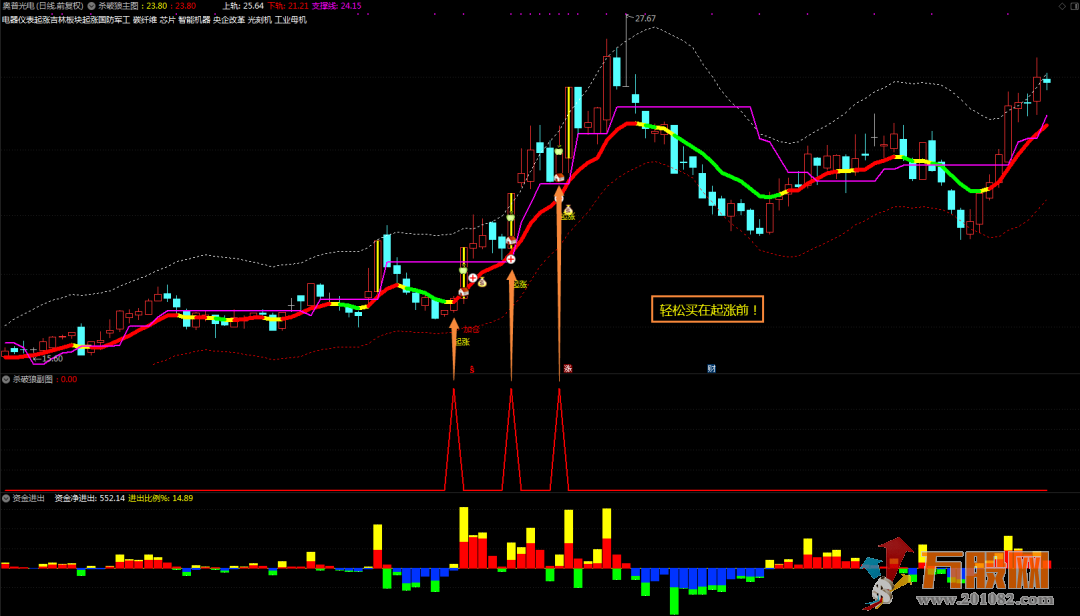Expand the 杀破狼主图 indicator dropdown
This screenshot has width=1080, height=616.
click(92, 6)
